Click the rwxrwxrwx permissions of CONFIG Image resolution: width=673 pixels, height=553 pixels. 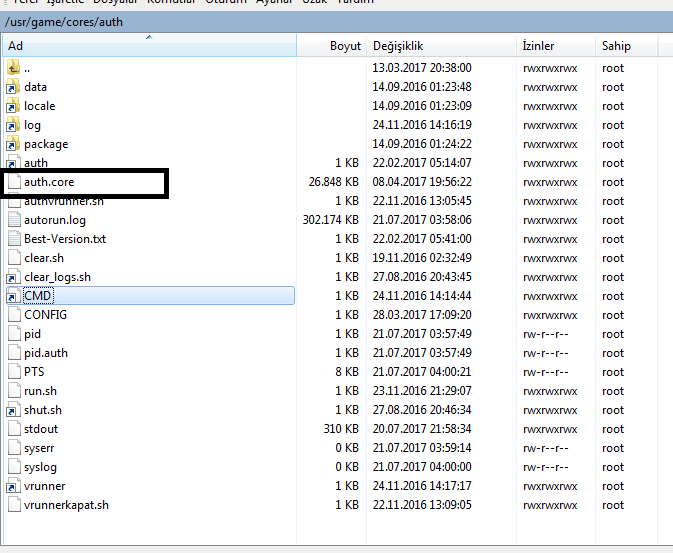pos(550,315)
